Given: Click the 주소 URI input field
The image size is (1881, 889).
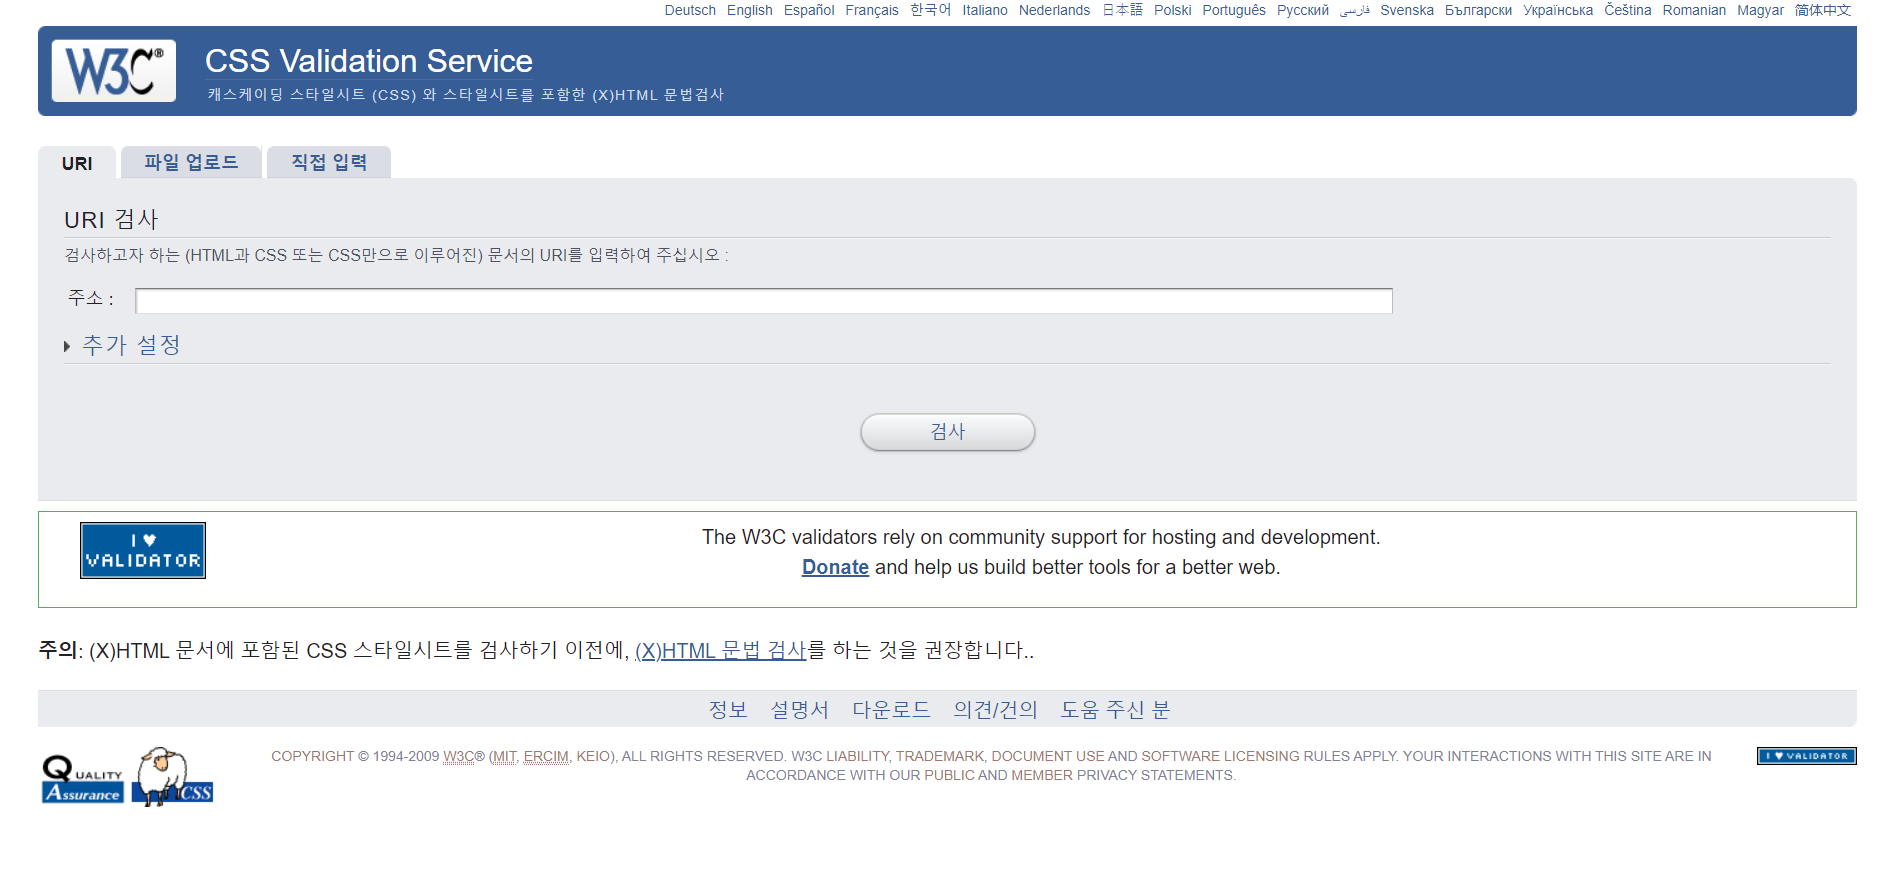Looking at the screenshot, I should point(764,301).
